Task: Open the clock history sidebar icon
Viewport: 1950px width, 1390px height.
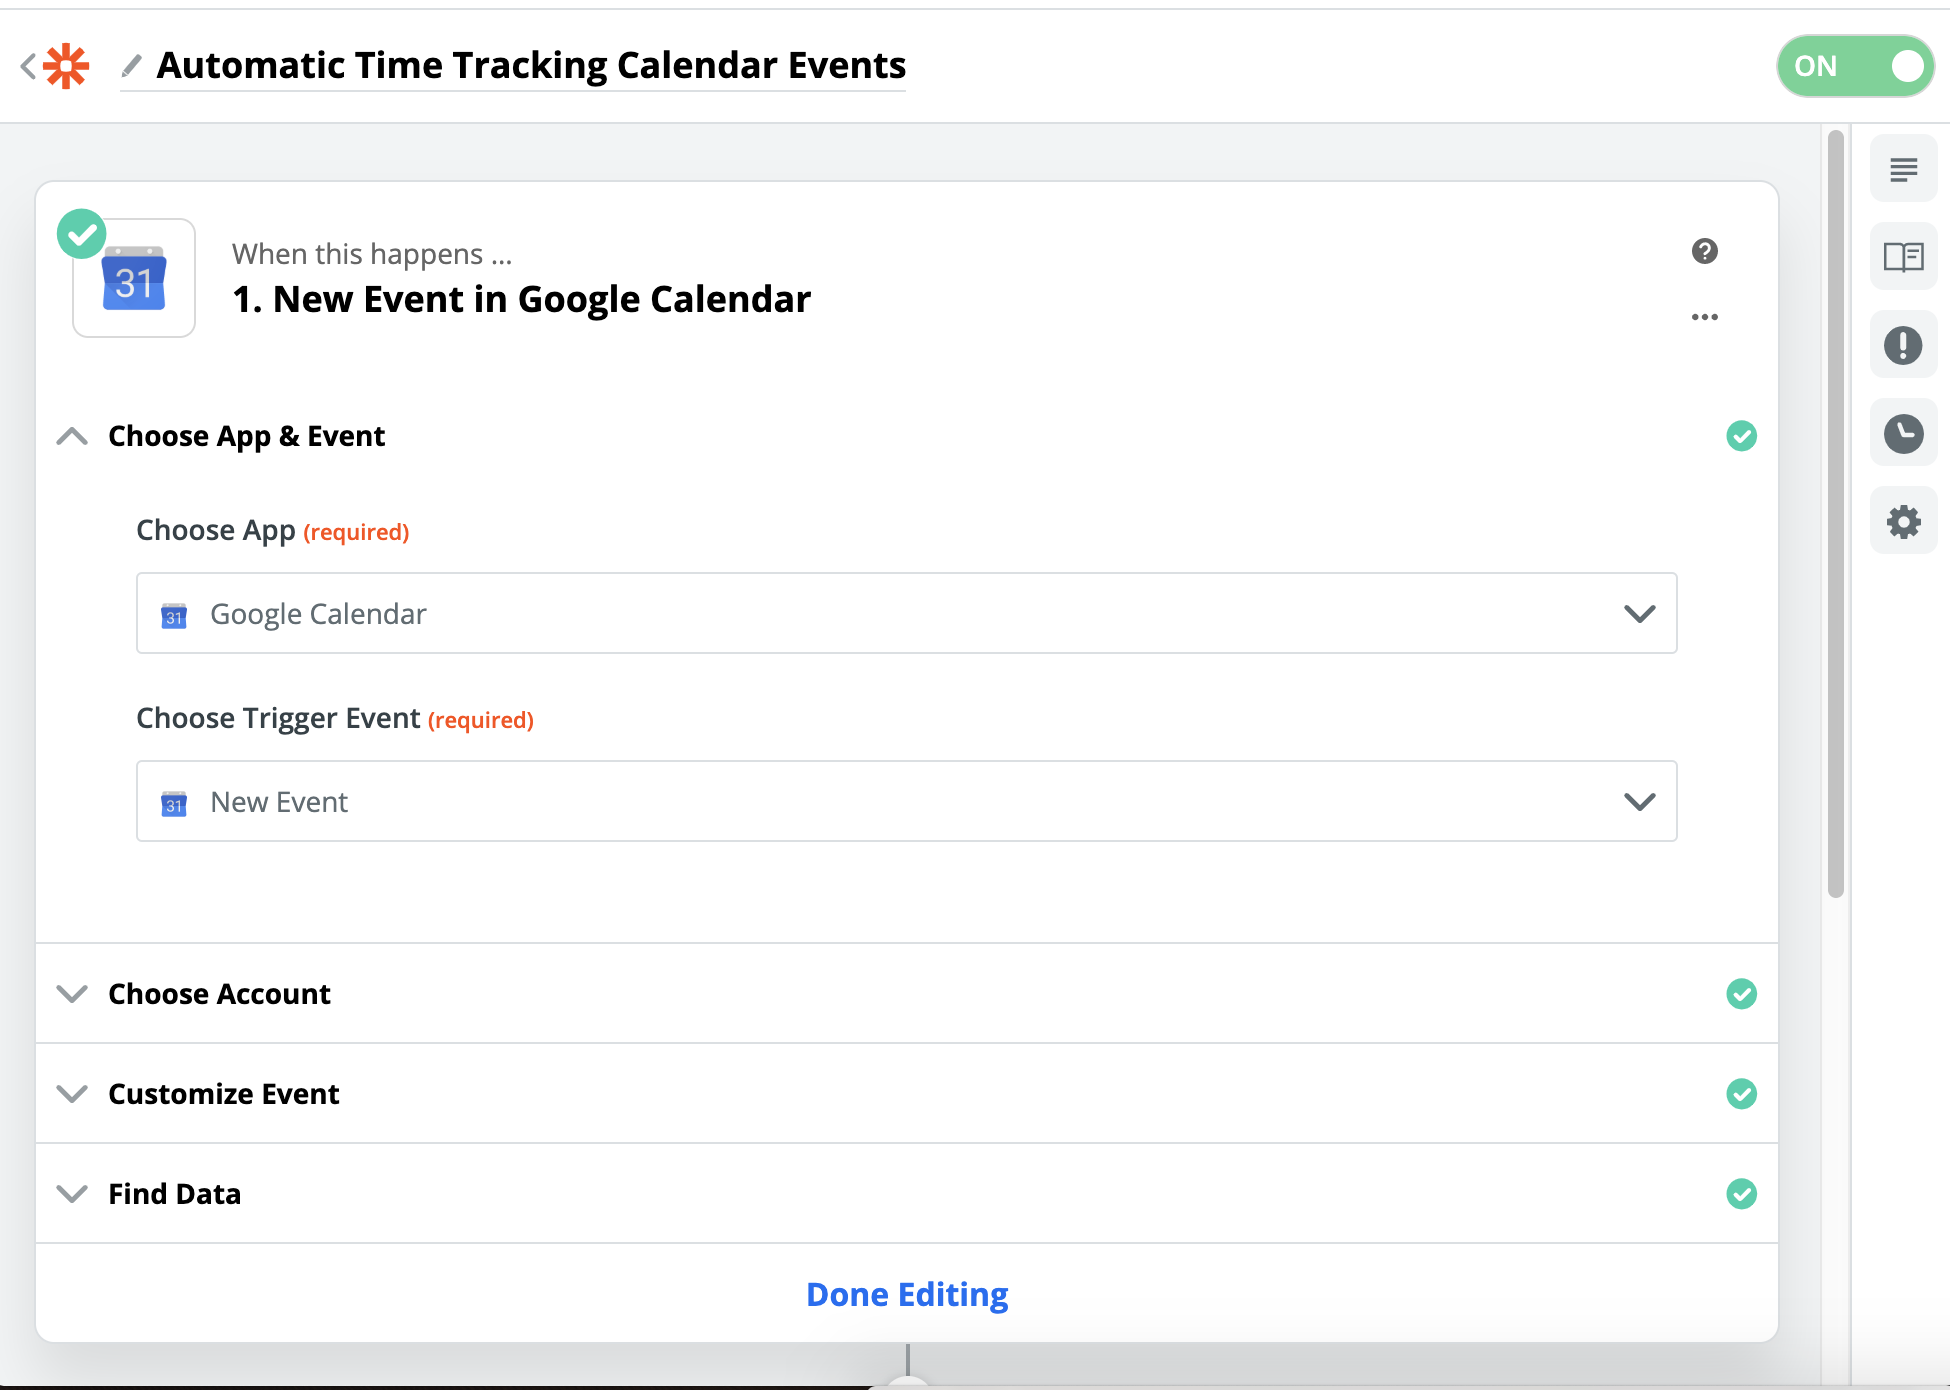Action: (1904, 433)
